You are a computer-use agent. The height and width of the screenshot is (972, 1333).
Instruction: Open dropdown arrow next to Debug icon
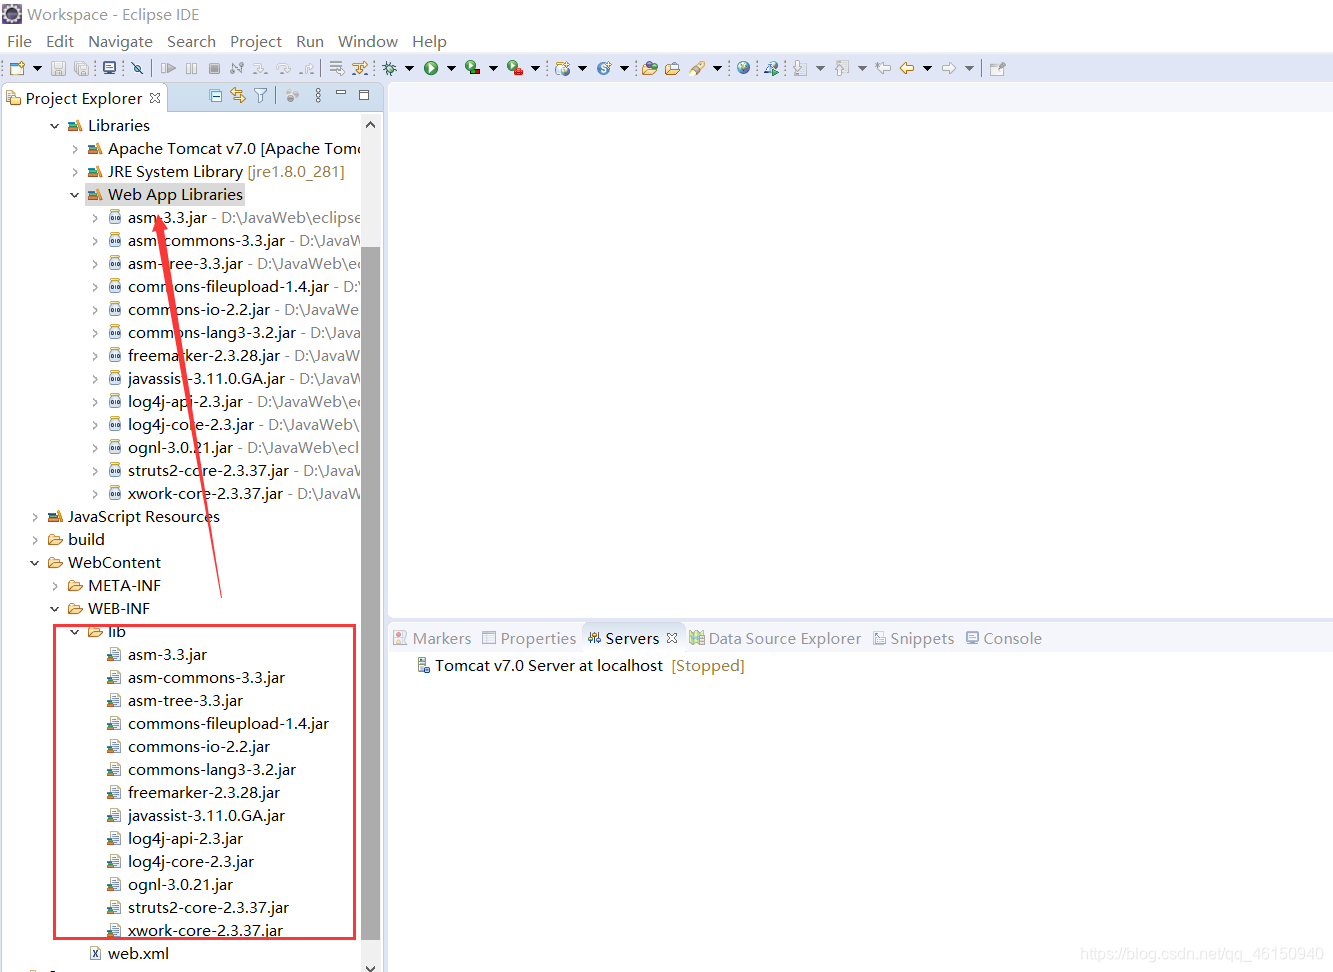(409, 68)
